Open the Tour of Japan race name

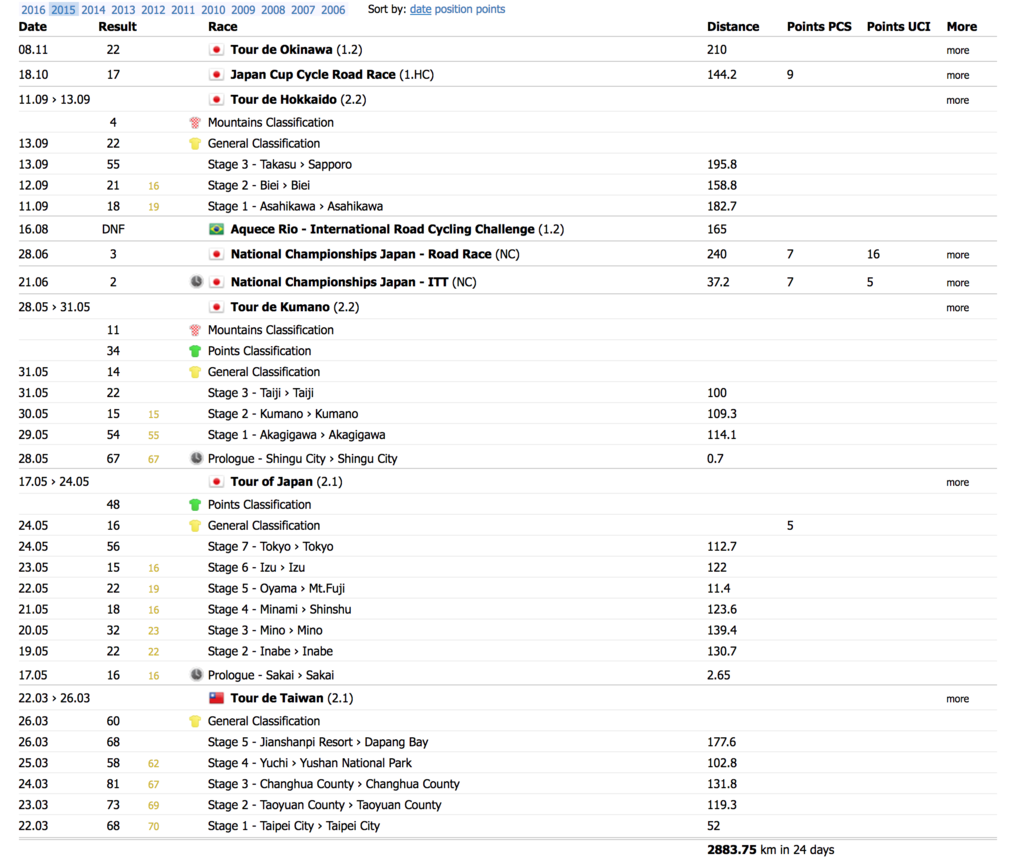pyautogui.click(x=272, y=482)
